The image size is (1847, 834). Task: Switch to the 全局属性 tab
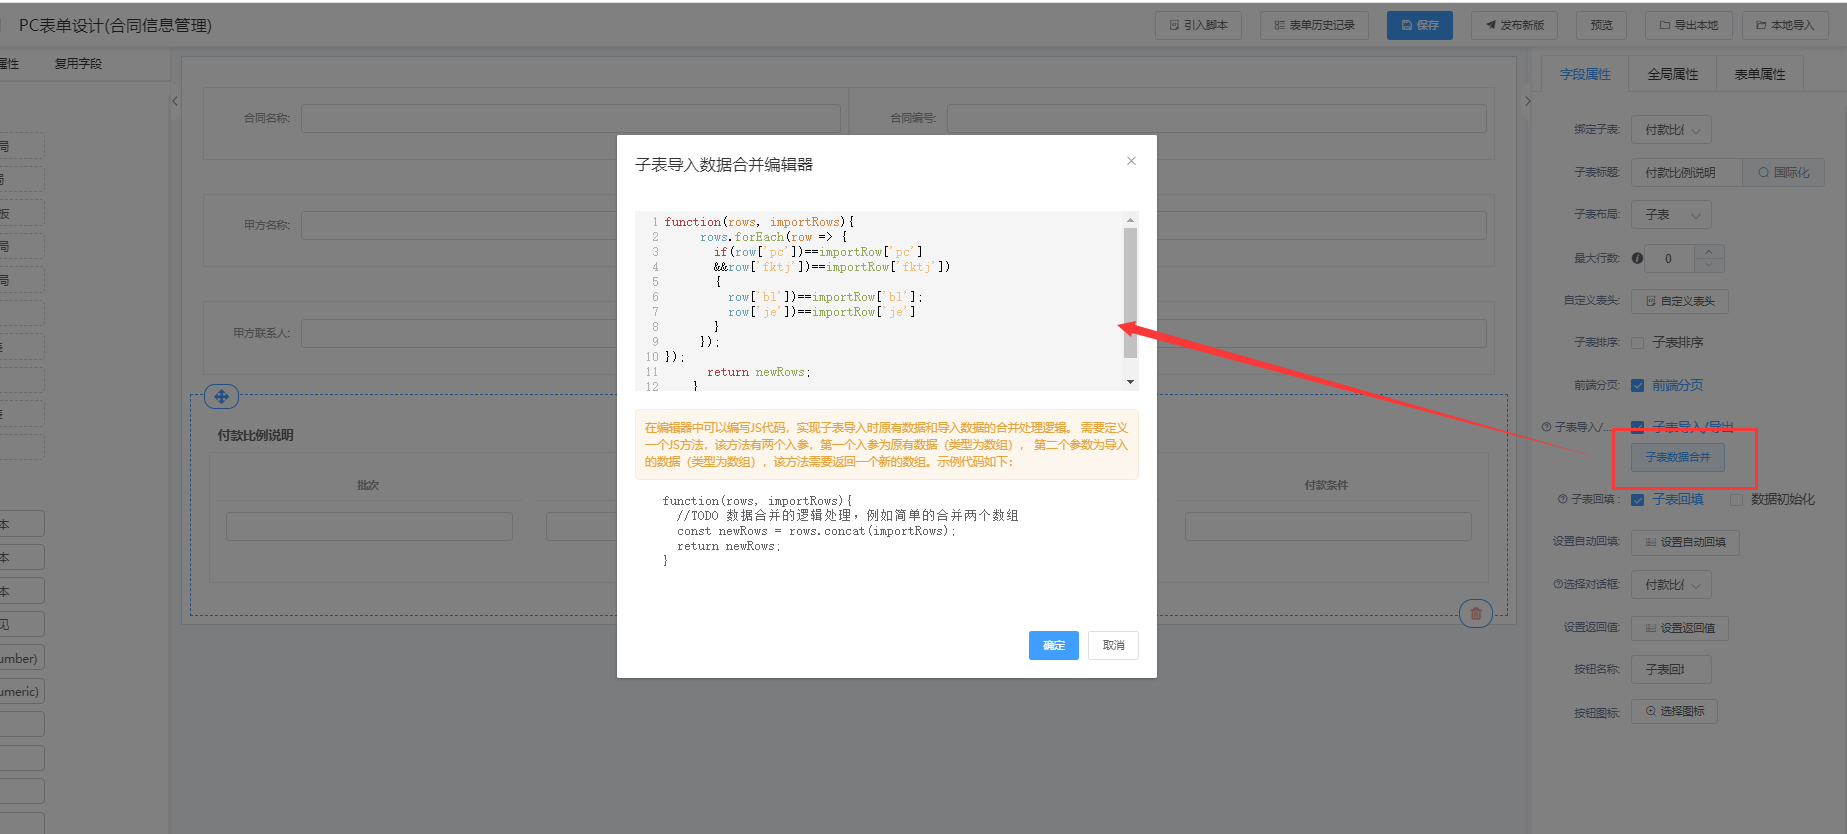click(1672, 74)
